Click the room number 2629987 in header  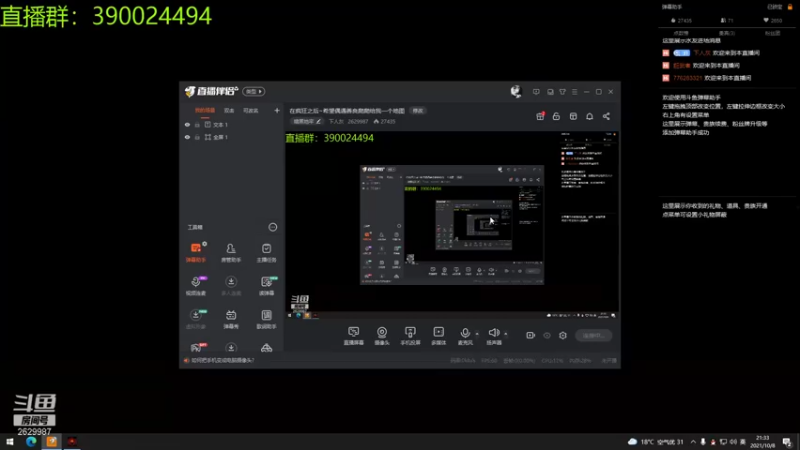(x=357, y=121)
